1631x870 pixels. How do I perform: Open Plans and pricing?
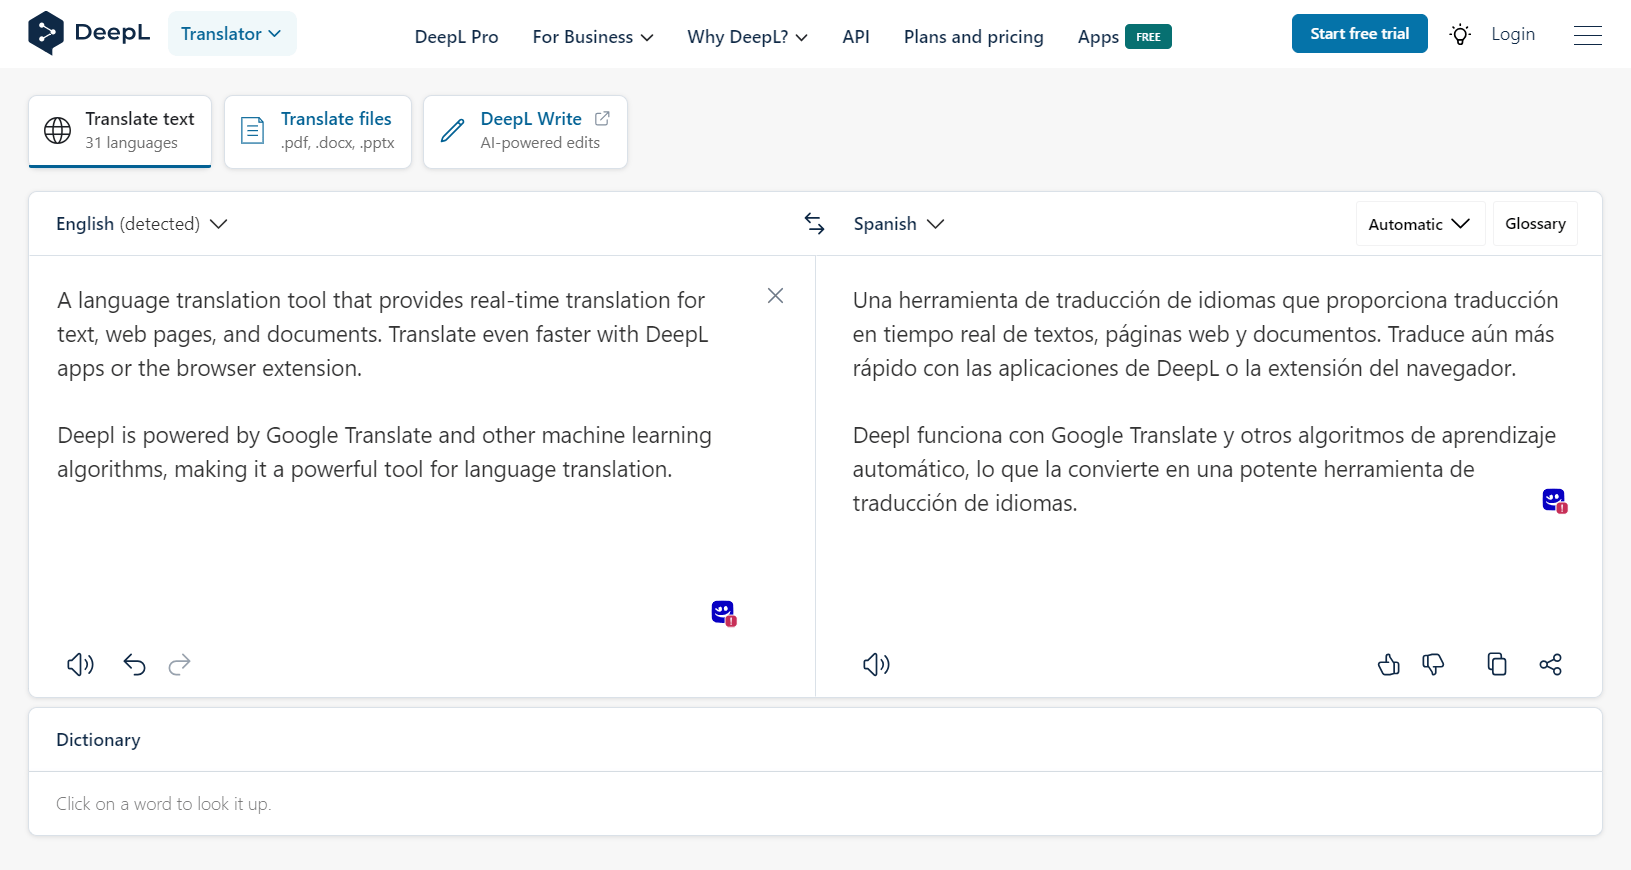tap(974, 37)
